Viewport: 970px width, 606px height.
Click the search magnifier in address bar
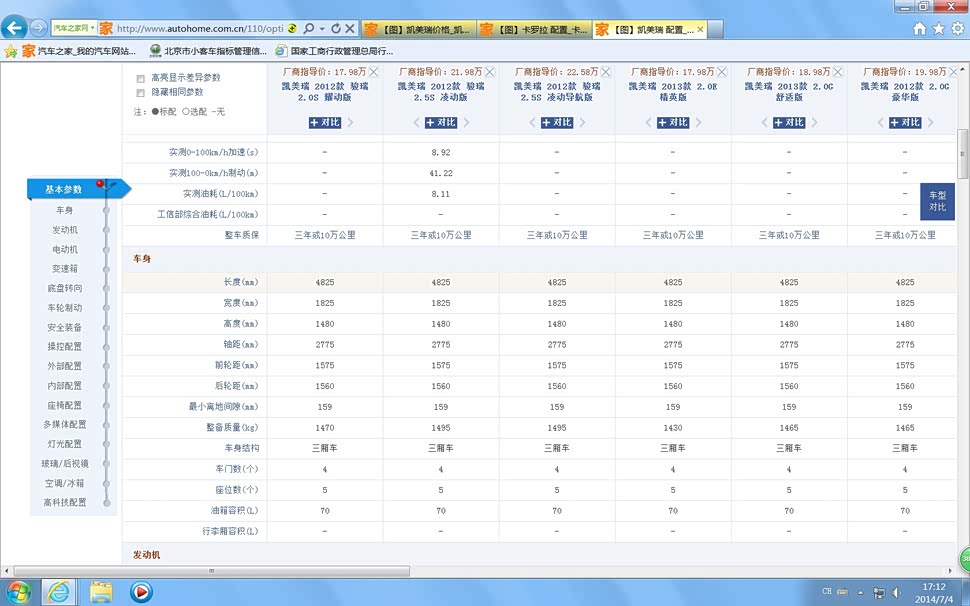tap(309, 28)
